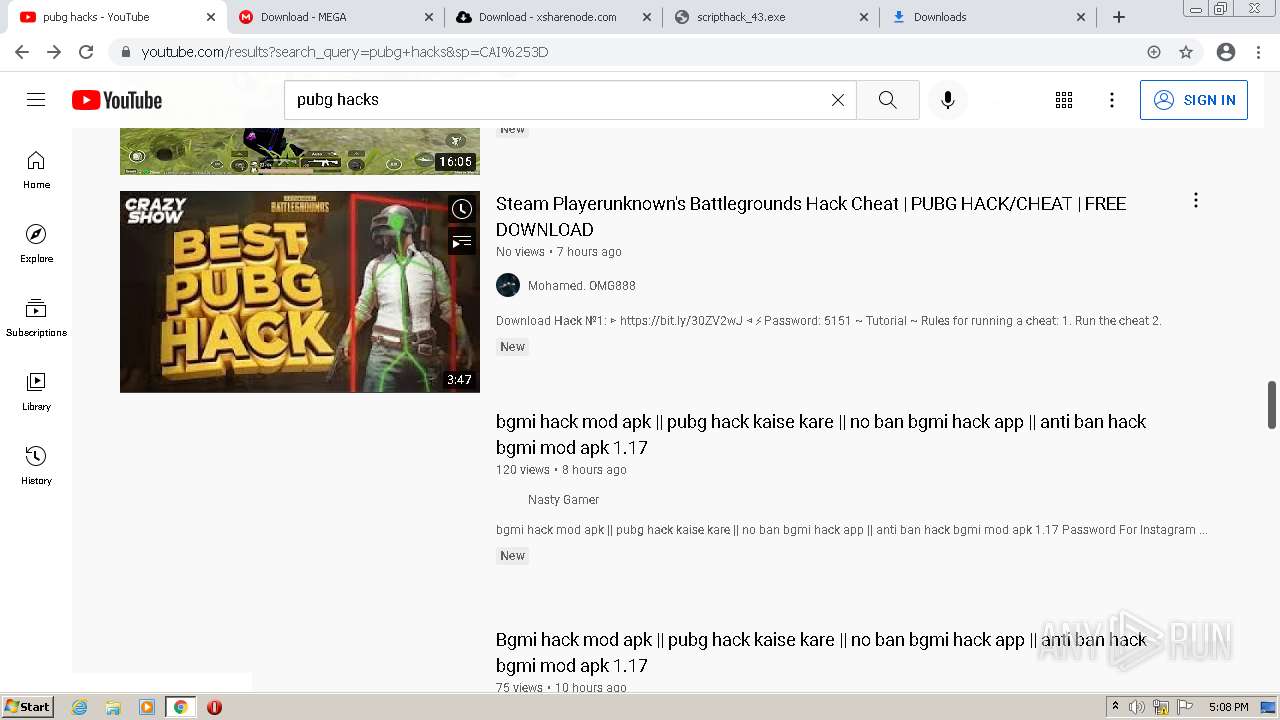Add BEST PUBG HACK video to queue
This screenshot has height=720, width=1280.
coord(461,241)
